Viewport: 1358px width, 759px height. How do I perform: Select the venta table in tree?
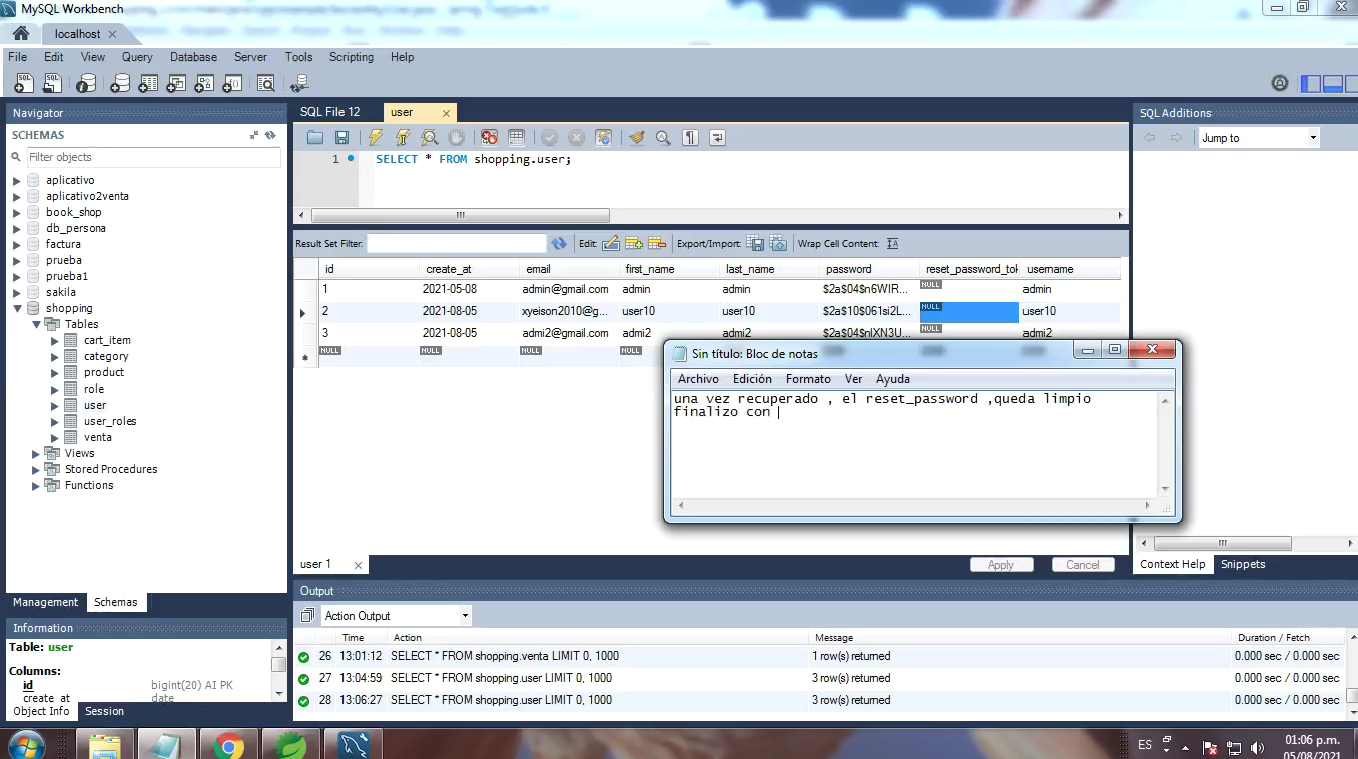point(97,437)
